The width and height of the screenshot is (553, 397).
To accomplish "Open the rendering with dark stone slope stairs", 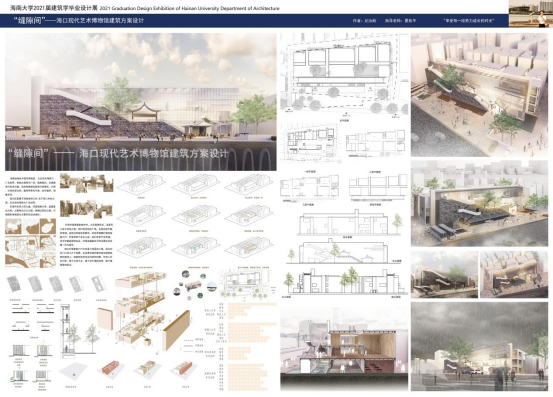I will pos(479,203).
